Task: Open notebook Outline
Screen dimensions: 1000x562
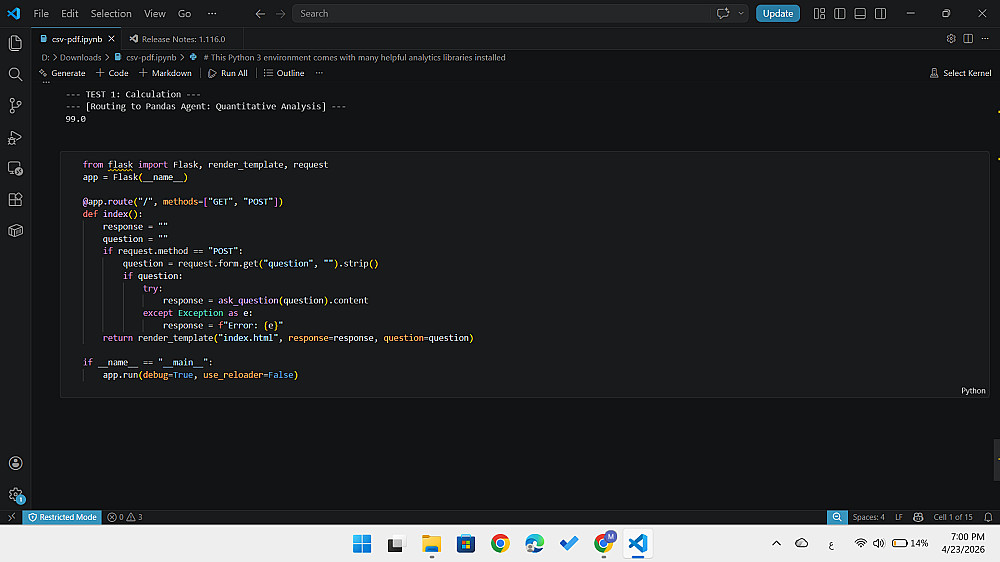Action: 284,73
